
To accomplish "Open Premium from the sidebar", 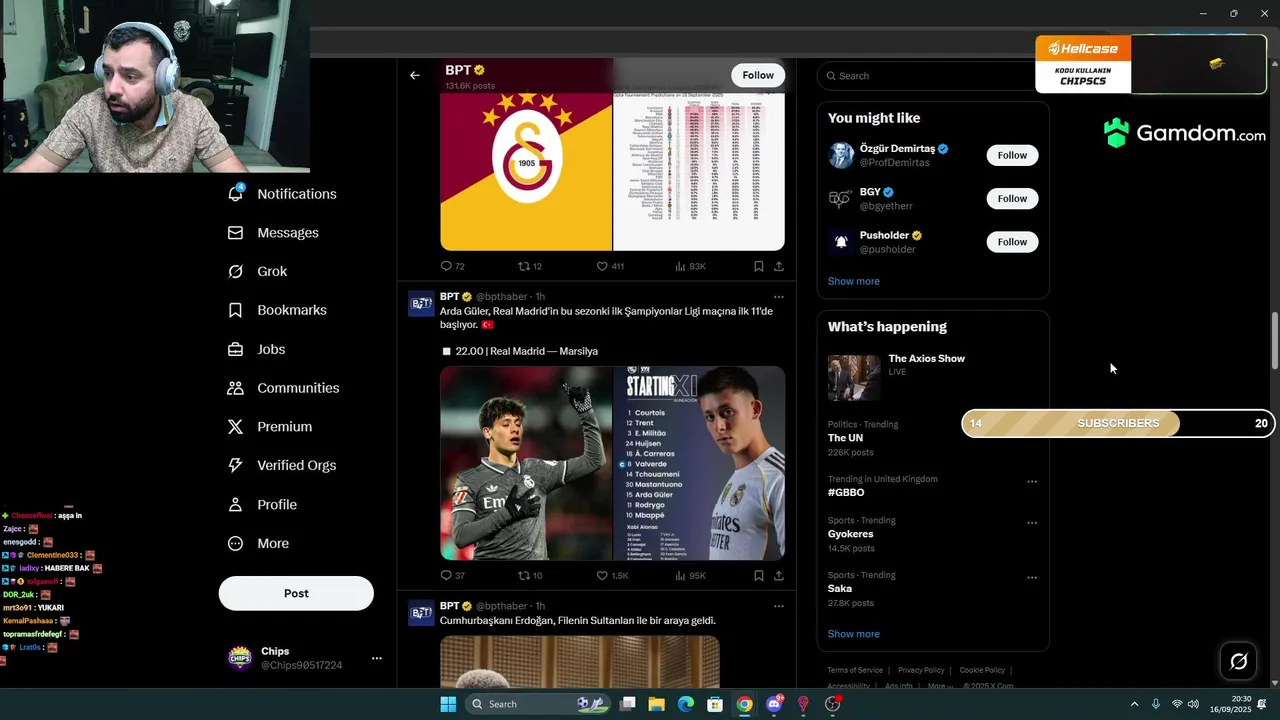I will click(x=270, y=427).
